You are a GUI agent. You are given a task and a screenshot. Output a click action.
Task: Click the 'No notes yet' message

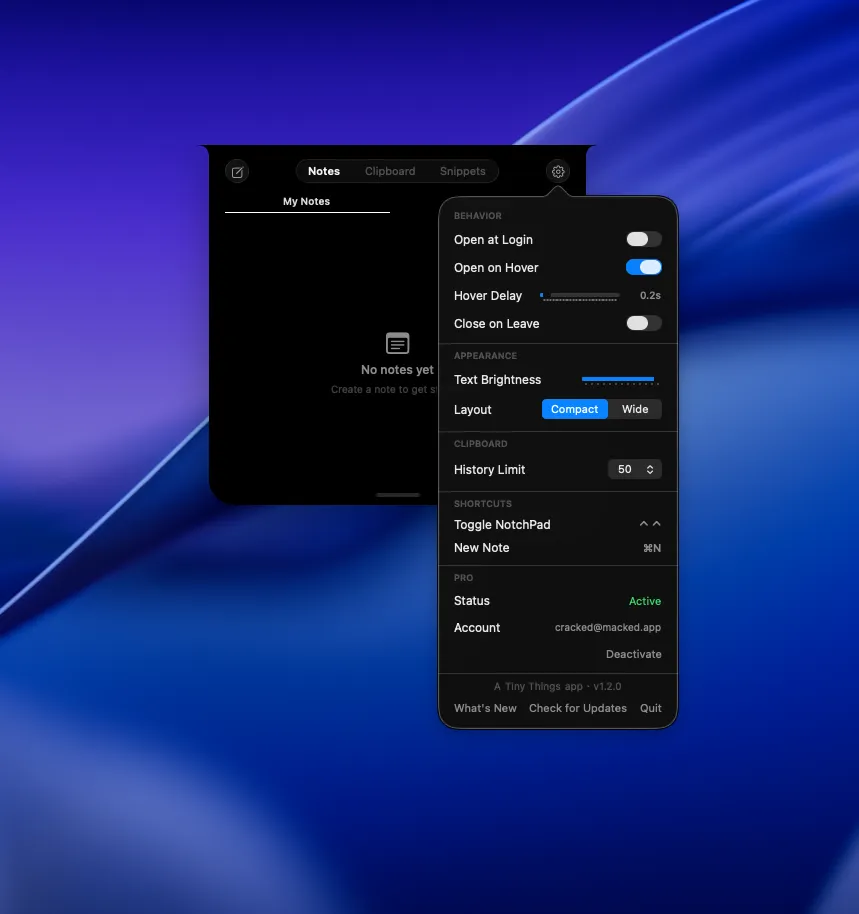tap(397, 370)
